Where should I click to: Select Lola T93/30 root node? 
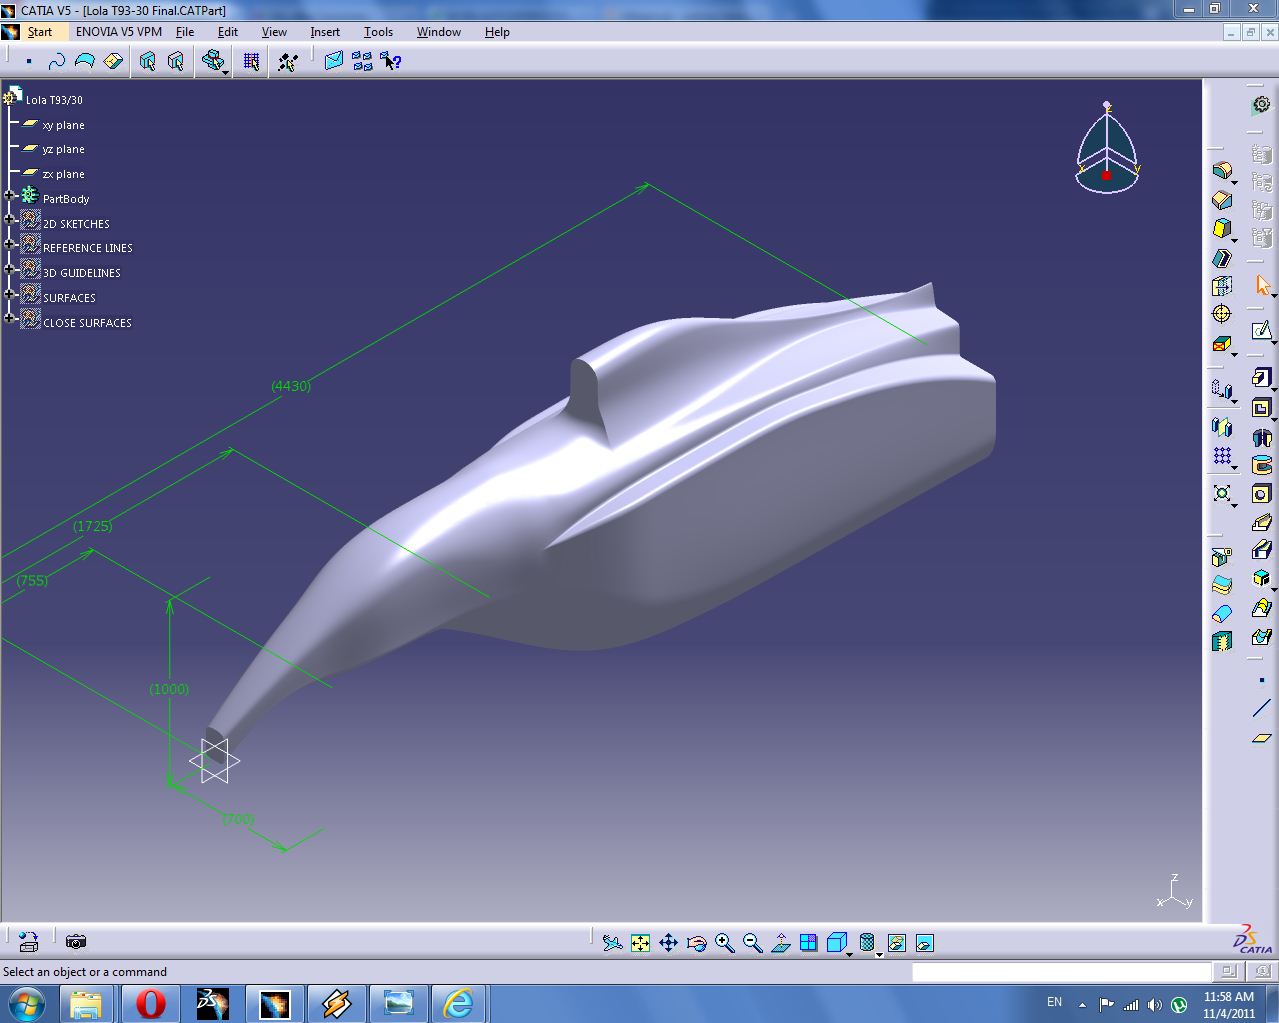click(x=54, y=100)
